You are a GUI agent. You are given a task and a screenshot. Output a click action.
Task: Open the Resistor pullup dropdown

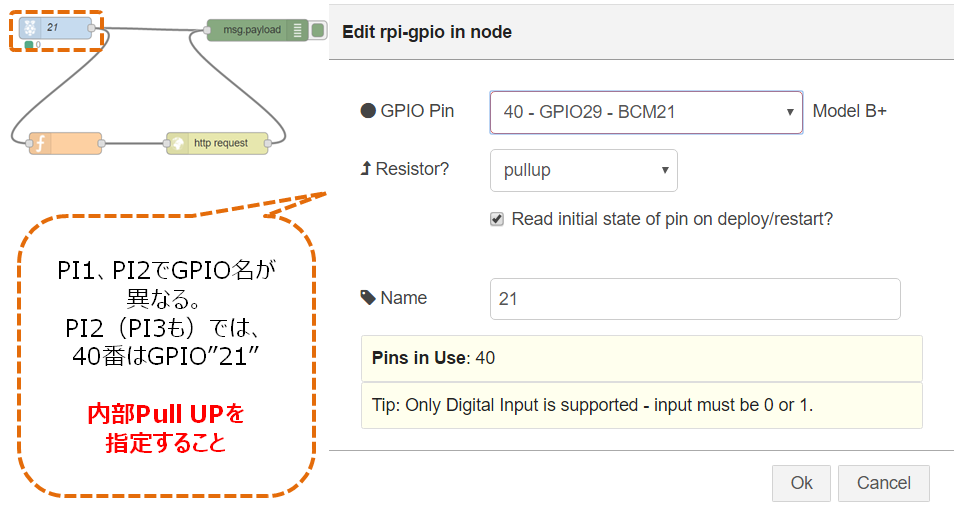tap(583, 170)
